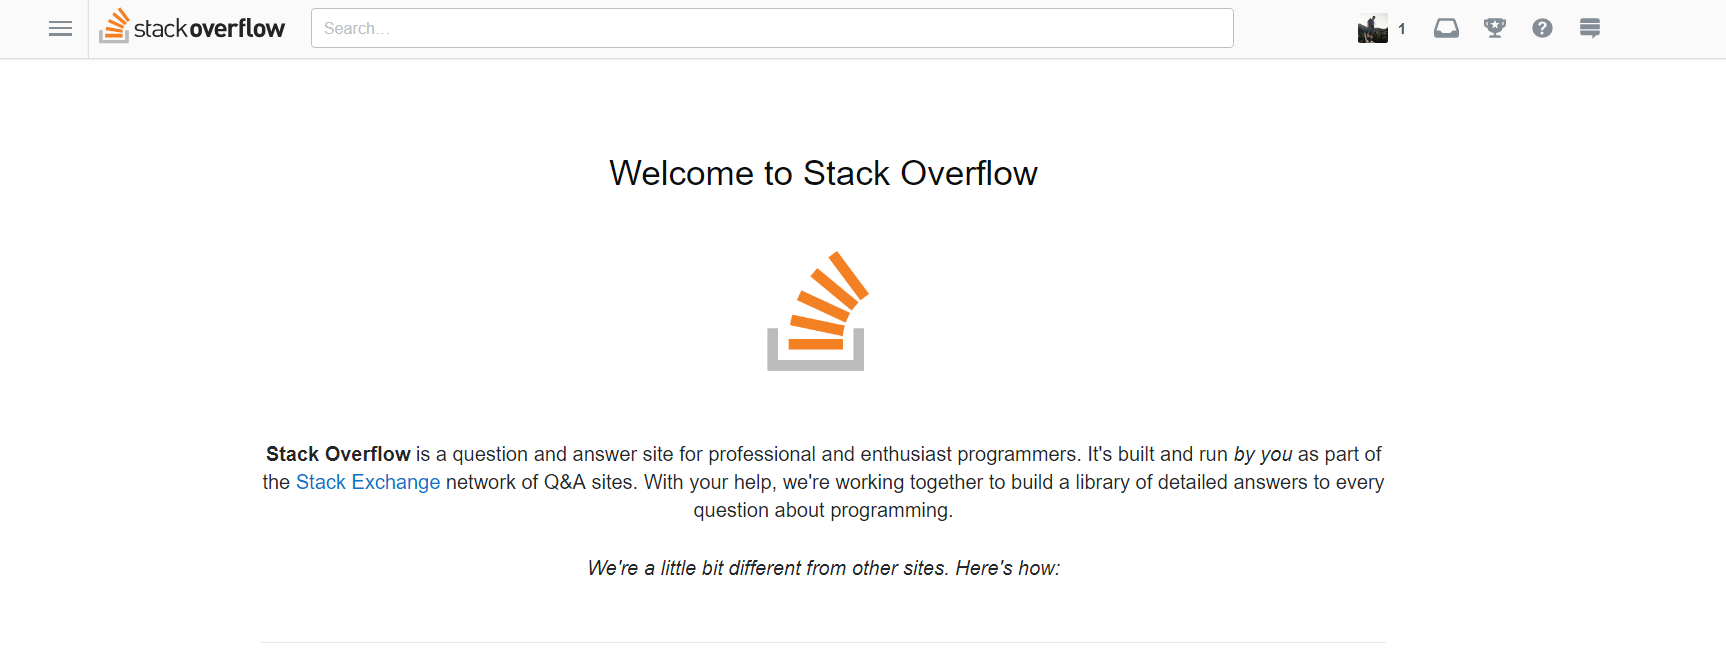Expand the inbox dropdown panel
This screenshot has height=651, width=1726.
tap(1446, 28)
